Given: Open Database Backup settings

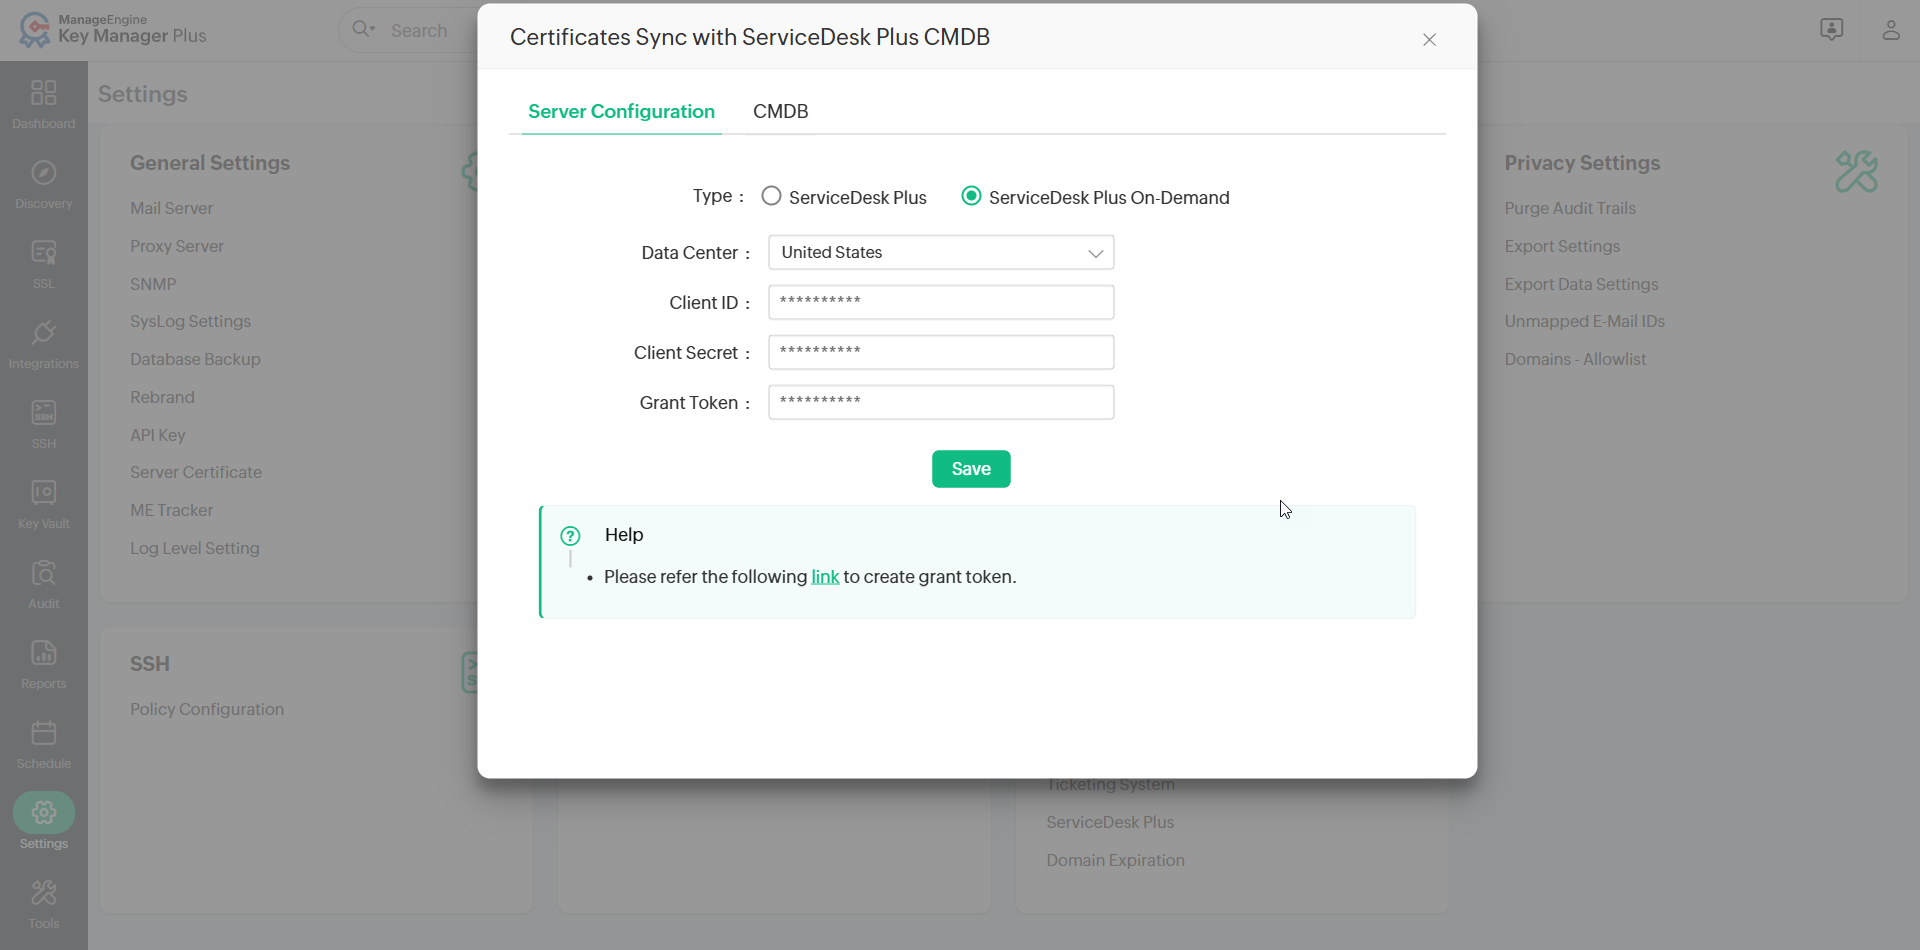Looking at the screenshot, I should click(x=195, y=360).
